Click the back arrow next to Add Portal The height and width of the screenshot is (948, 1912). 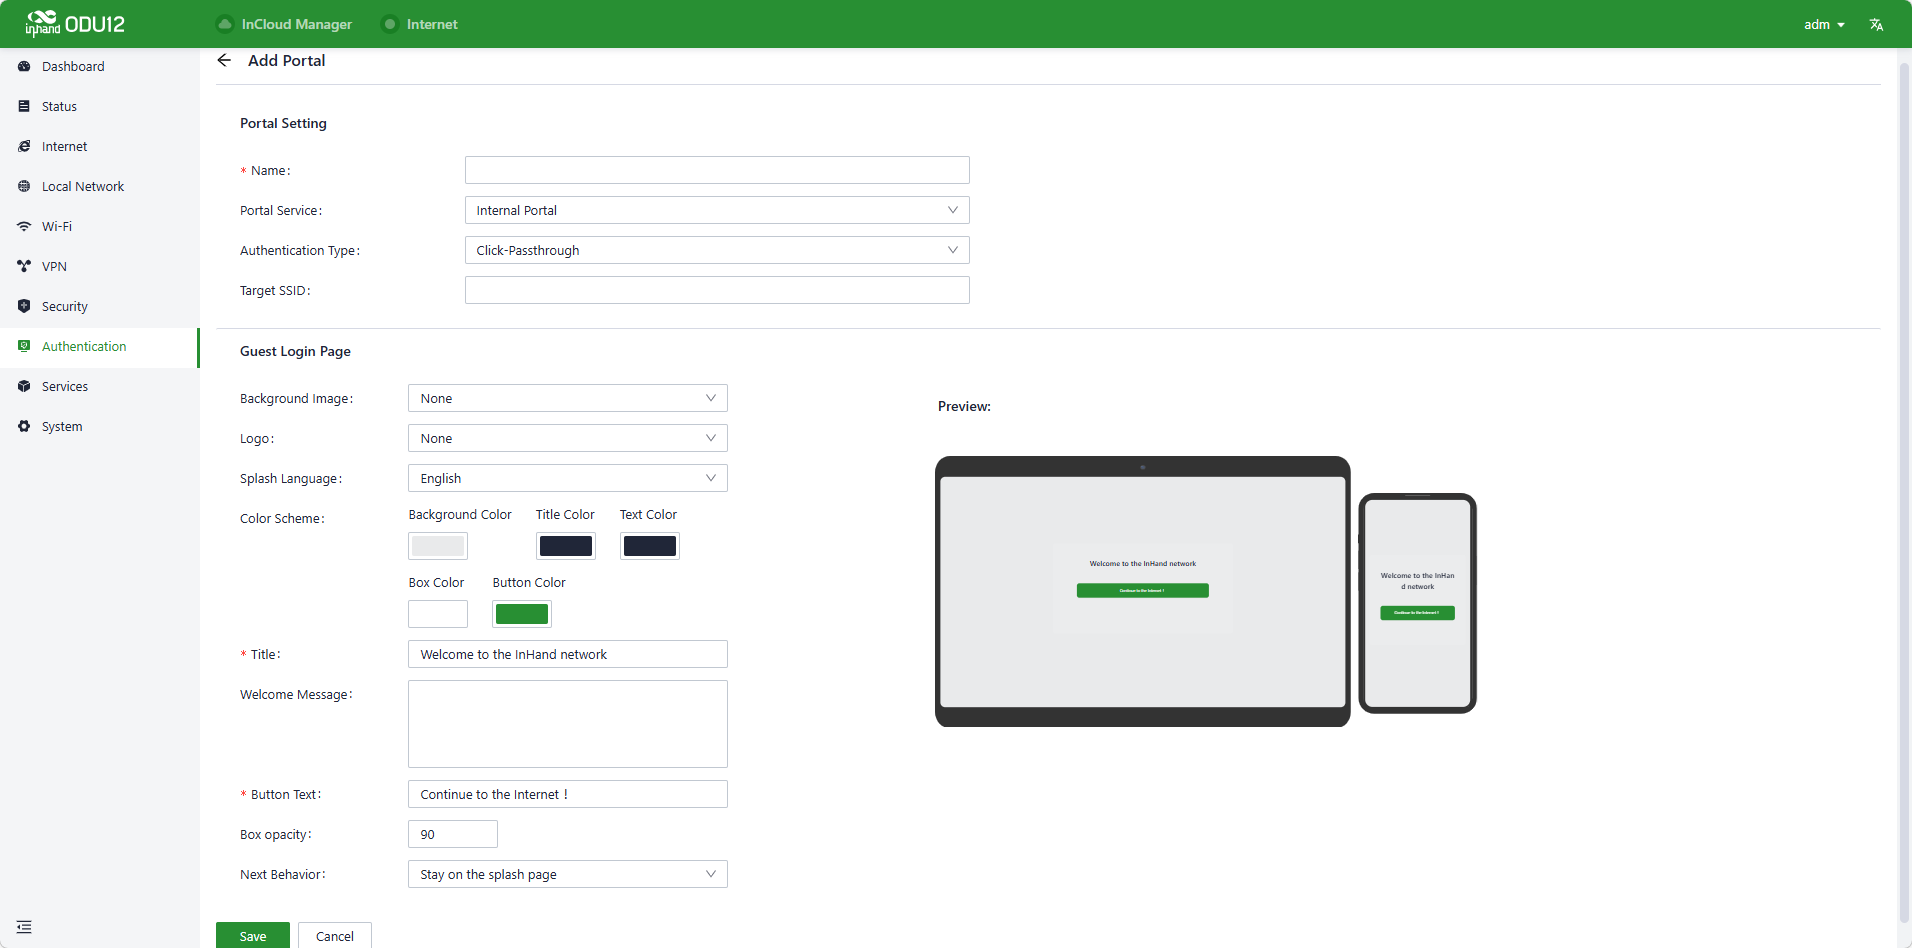coord(224,61)
